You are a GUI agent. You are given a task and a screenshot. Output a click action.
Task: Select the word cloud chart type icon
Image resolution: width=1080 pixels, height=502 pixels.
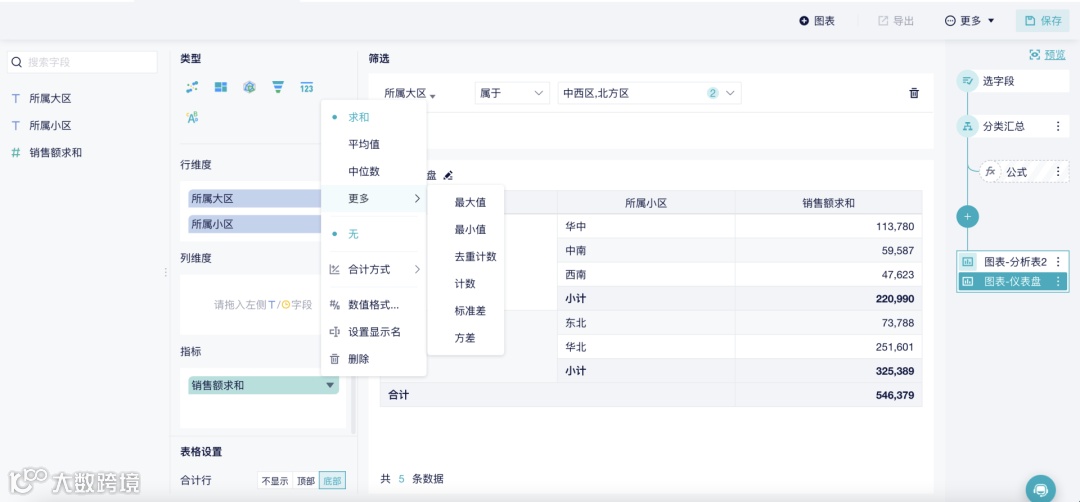pyautogui.click(x=192, y=117)
